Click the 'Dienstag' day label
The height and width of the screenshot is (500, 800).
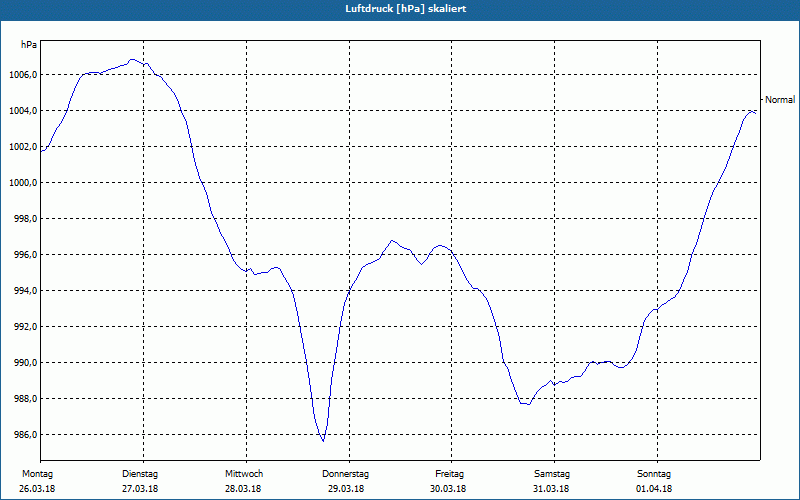[x=140, y=474]
